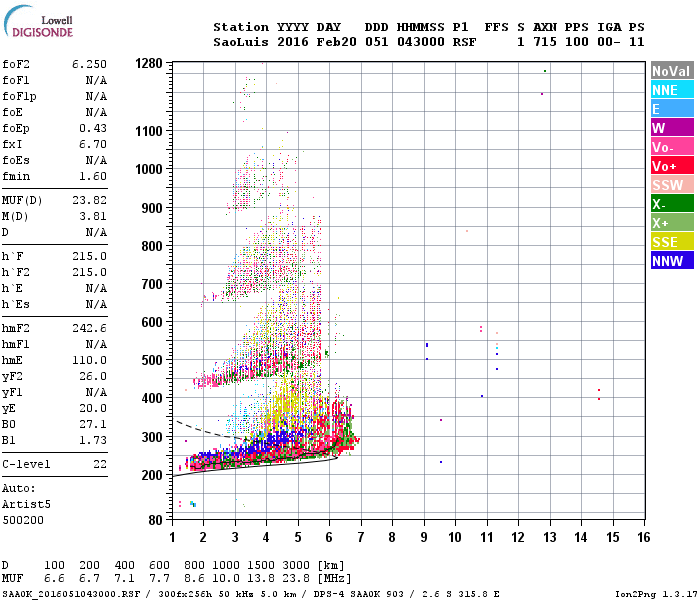700x600 pixels.
Task: Click the fxI value 6.70
Action: (x=93, y=144)
